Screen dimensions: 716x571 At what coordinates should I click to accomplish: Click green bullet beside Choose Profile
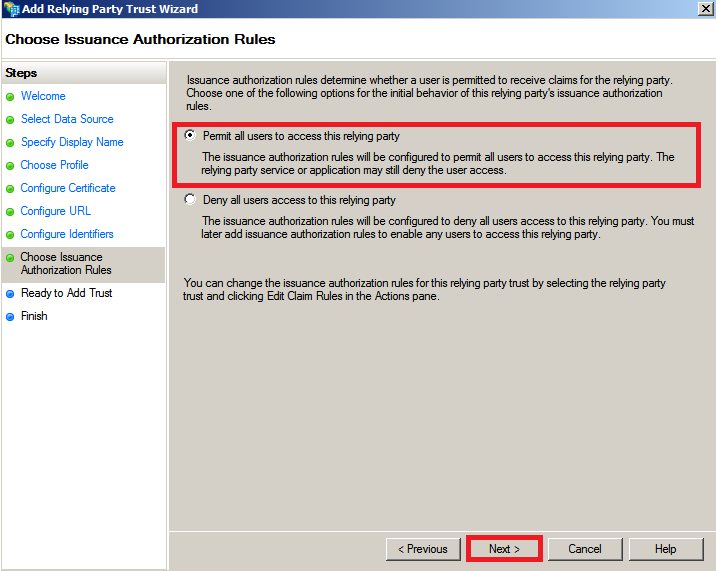[10, 166]
